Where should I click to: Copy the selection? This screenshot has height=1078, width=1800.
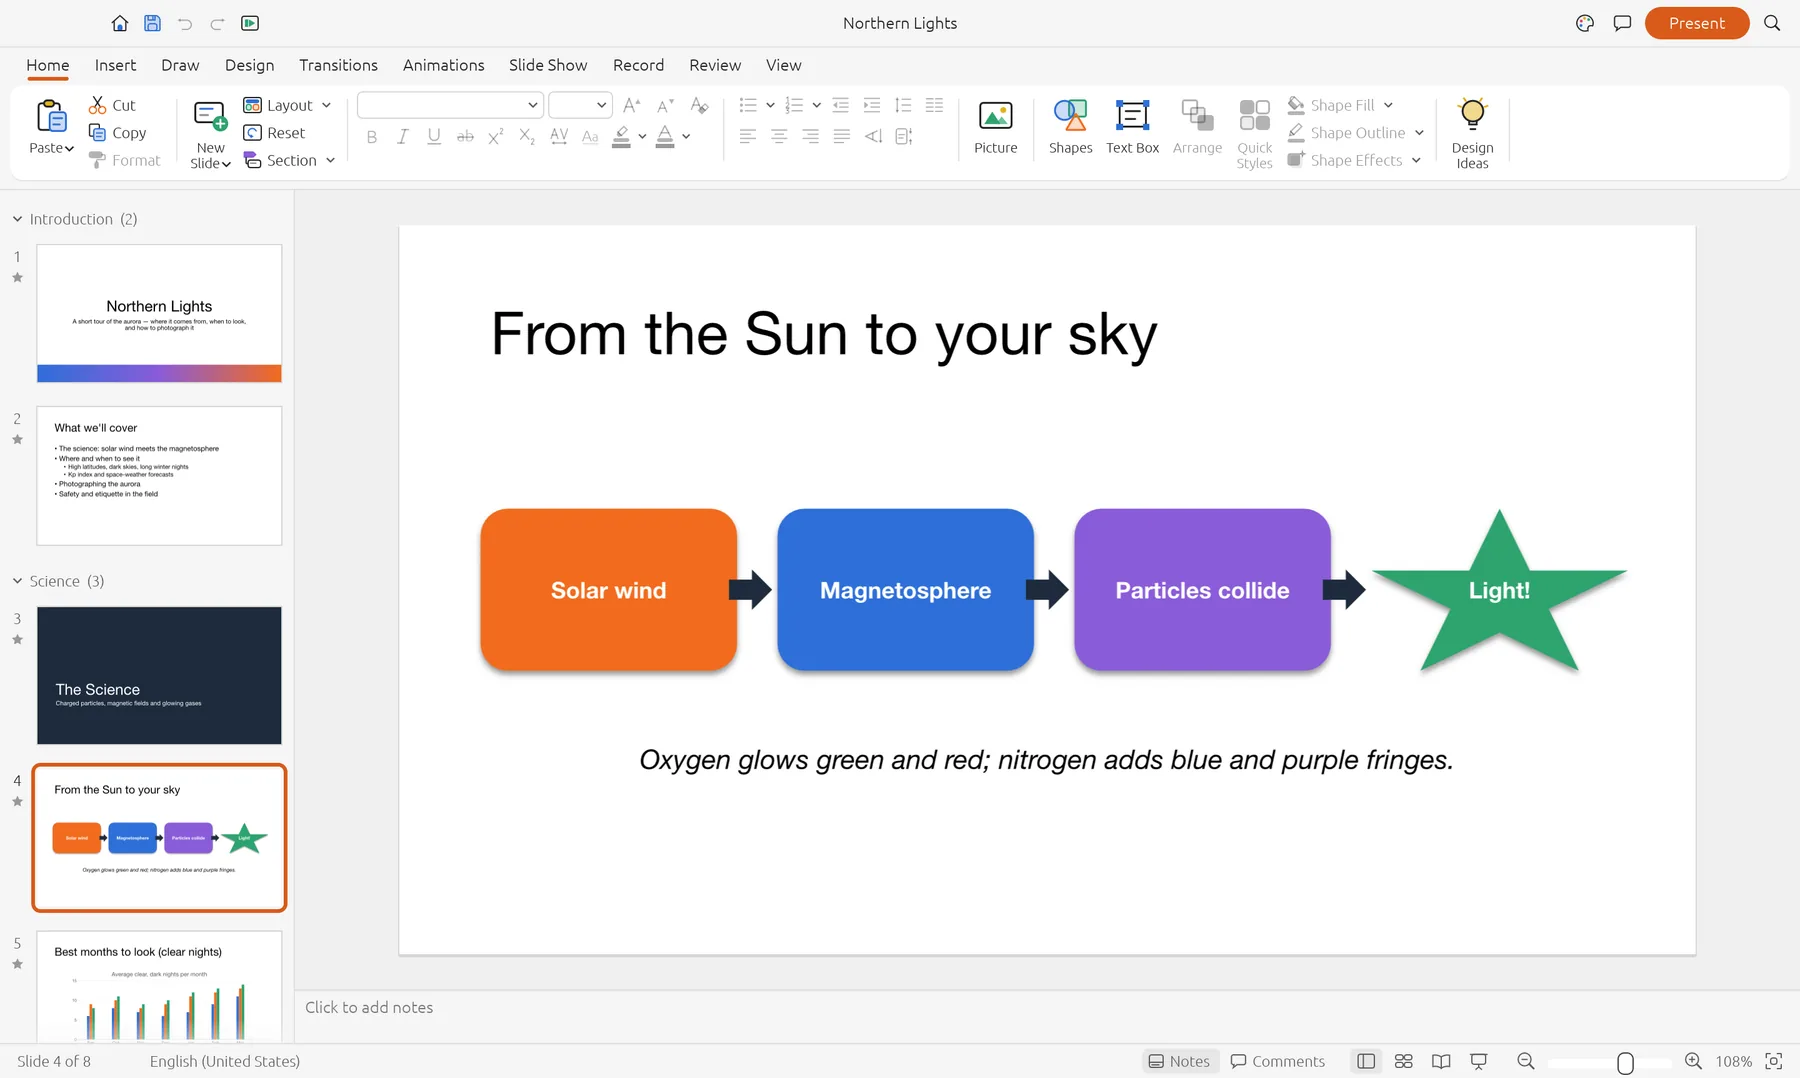(x=117, y=133)
